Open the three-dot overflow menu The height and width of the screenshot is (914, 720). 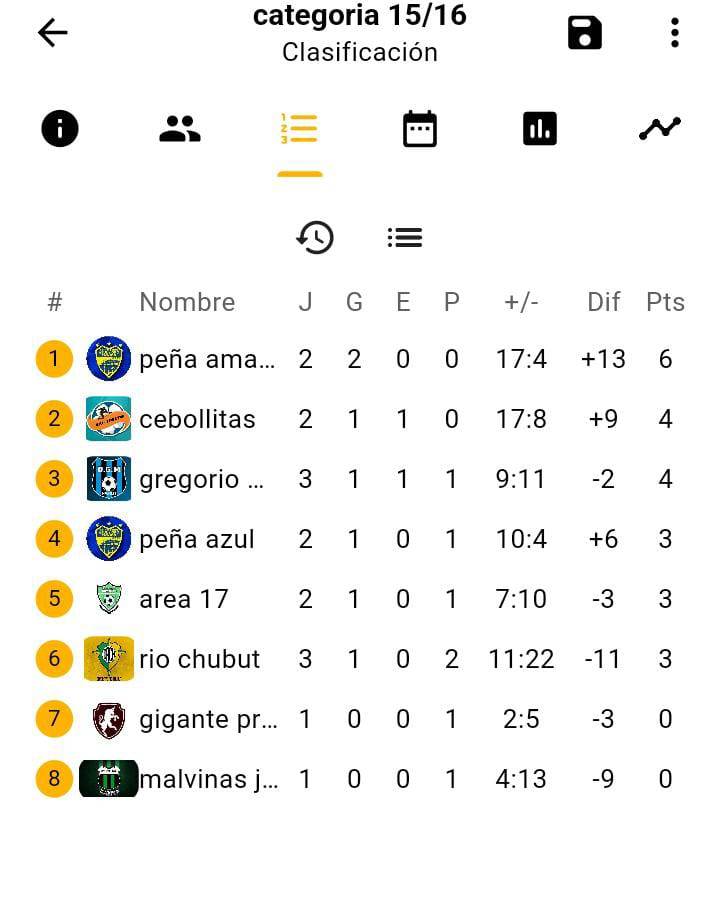675,33
